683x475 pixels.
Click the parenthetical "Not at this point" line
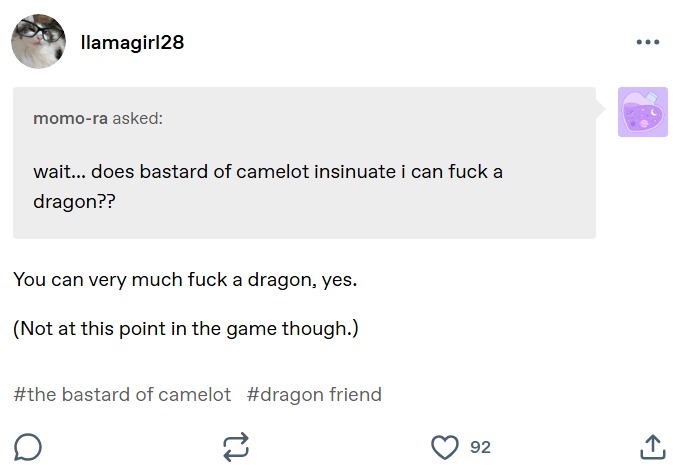tap(185, 329)
